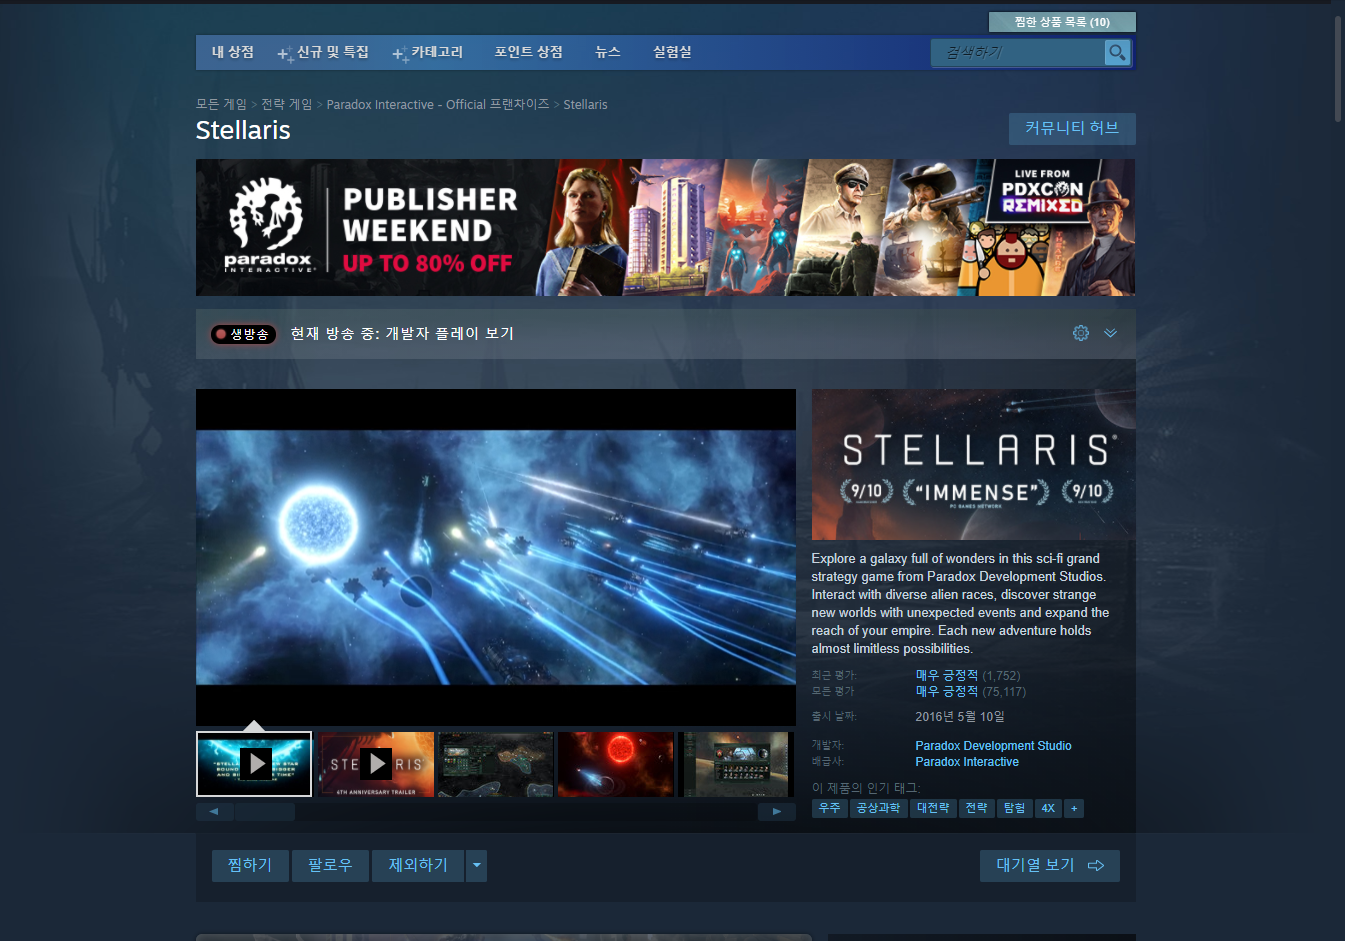Click the 전략 tag next to 탐험

click(x=976, y=808)
